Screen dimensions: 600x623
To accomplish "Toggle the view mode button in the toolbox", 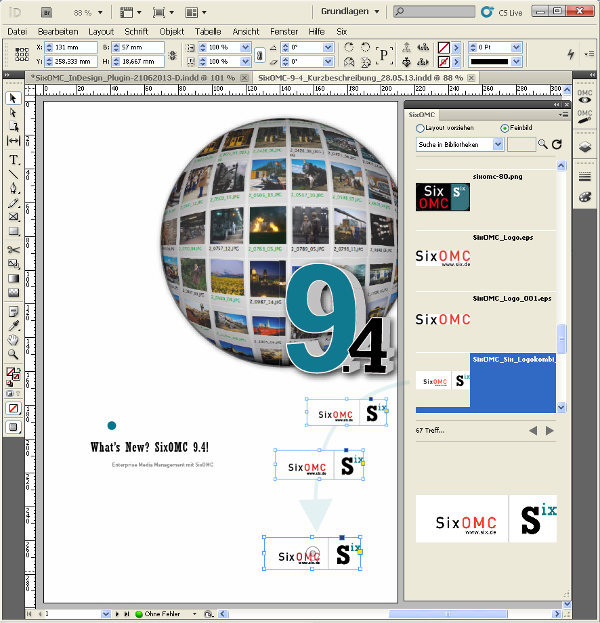I will click(13, 427).
